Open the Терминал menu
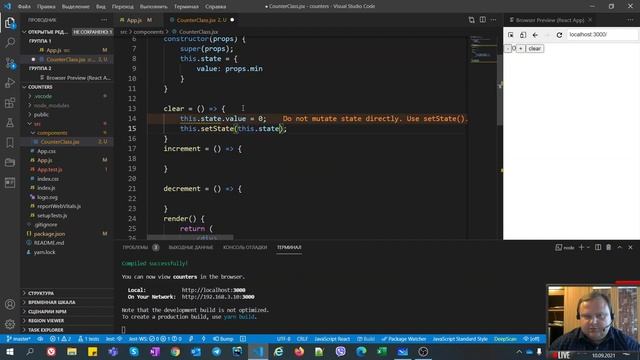The height and width of the screenshot is (360, 640). coord(186,7)
